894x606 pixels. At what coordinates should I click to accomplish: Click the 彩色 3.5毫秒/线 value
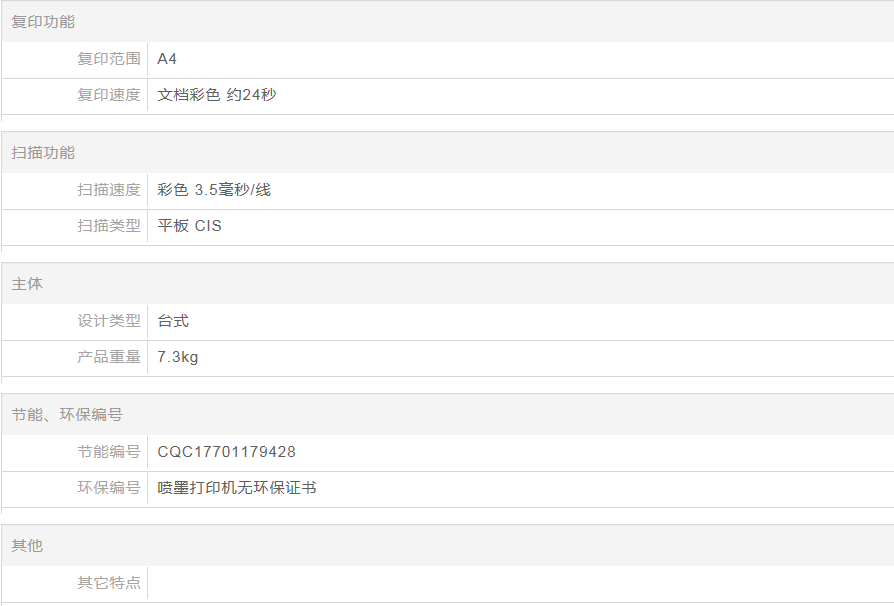pos(214,190)
